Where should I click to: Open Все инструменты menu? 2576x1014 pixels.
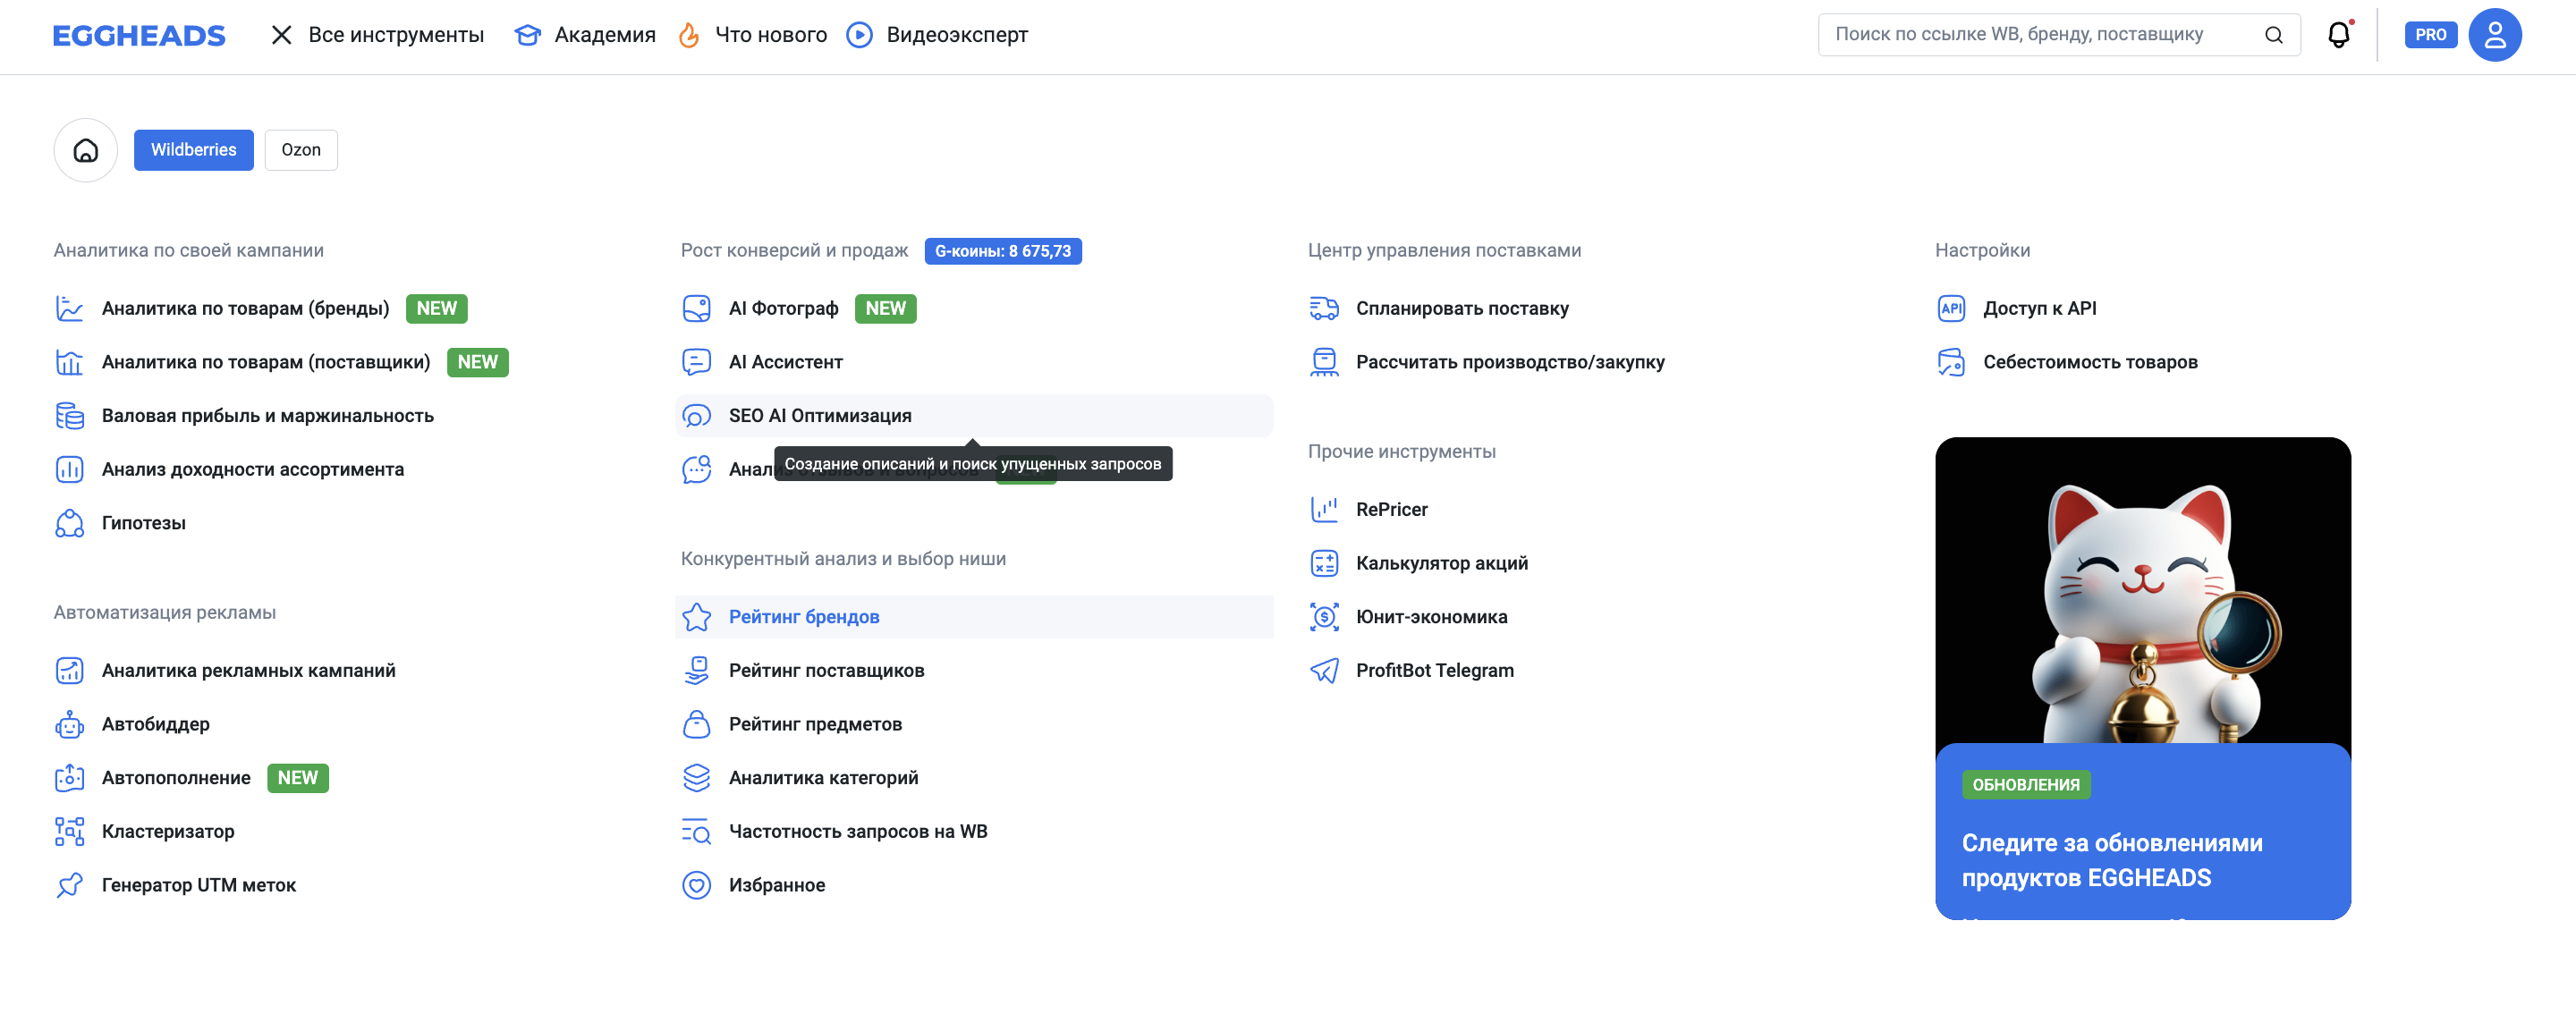click(x=396, y=35)
